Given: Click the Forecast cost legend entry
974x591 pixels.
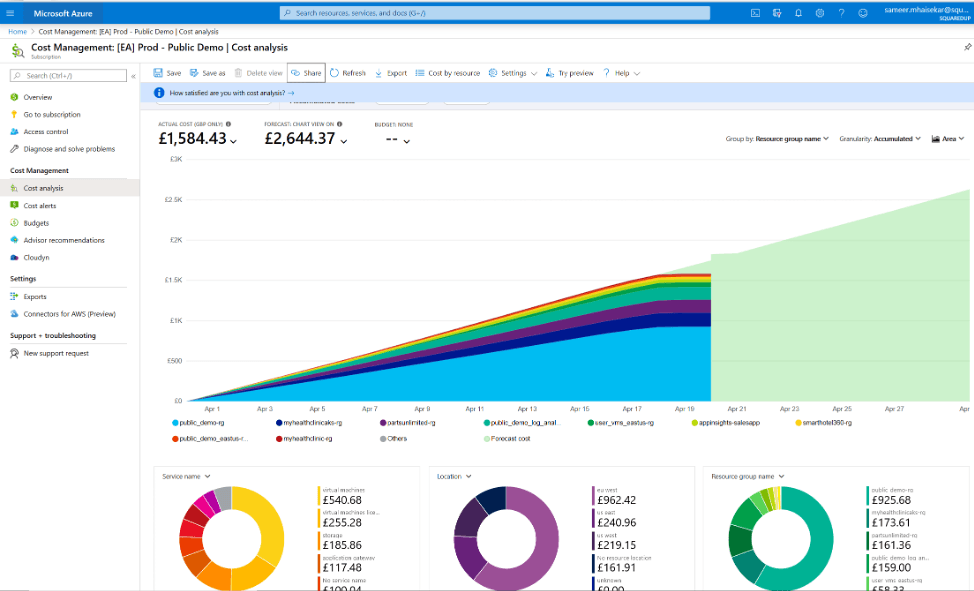Looking at the screenshot, I should 507,439.
